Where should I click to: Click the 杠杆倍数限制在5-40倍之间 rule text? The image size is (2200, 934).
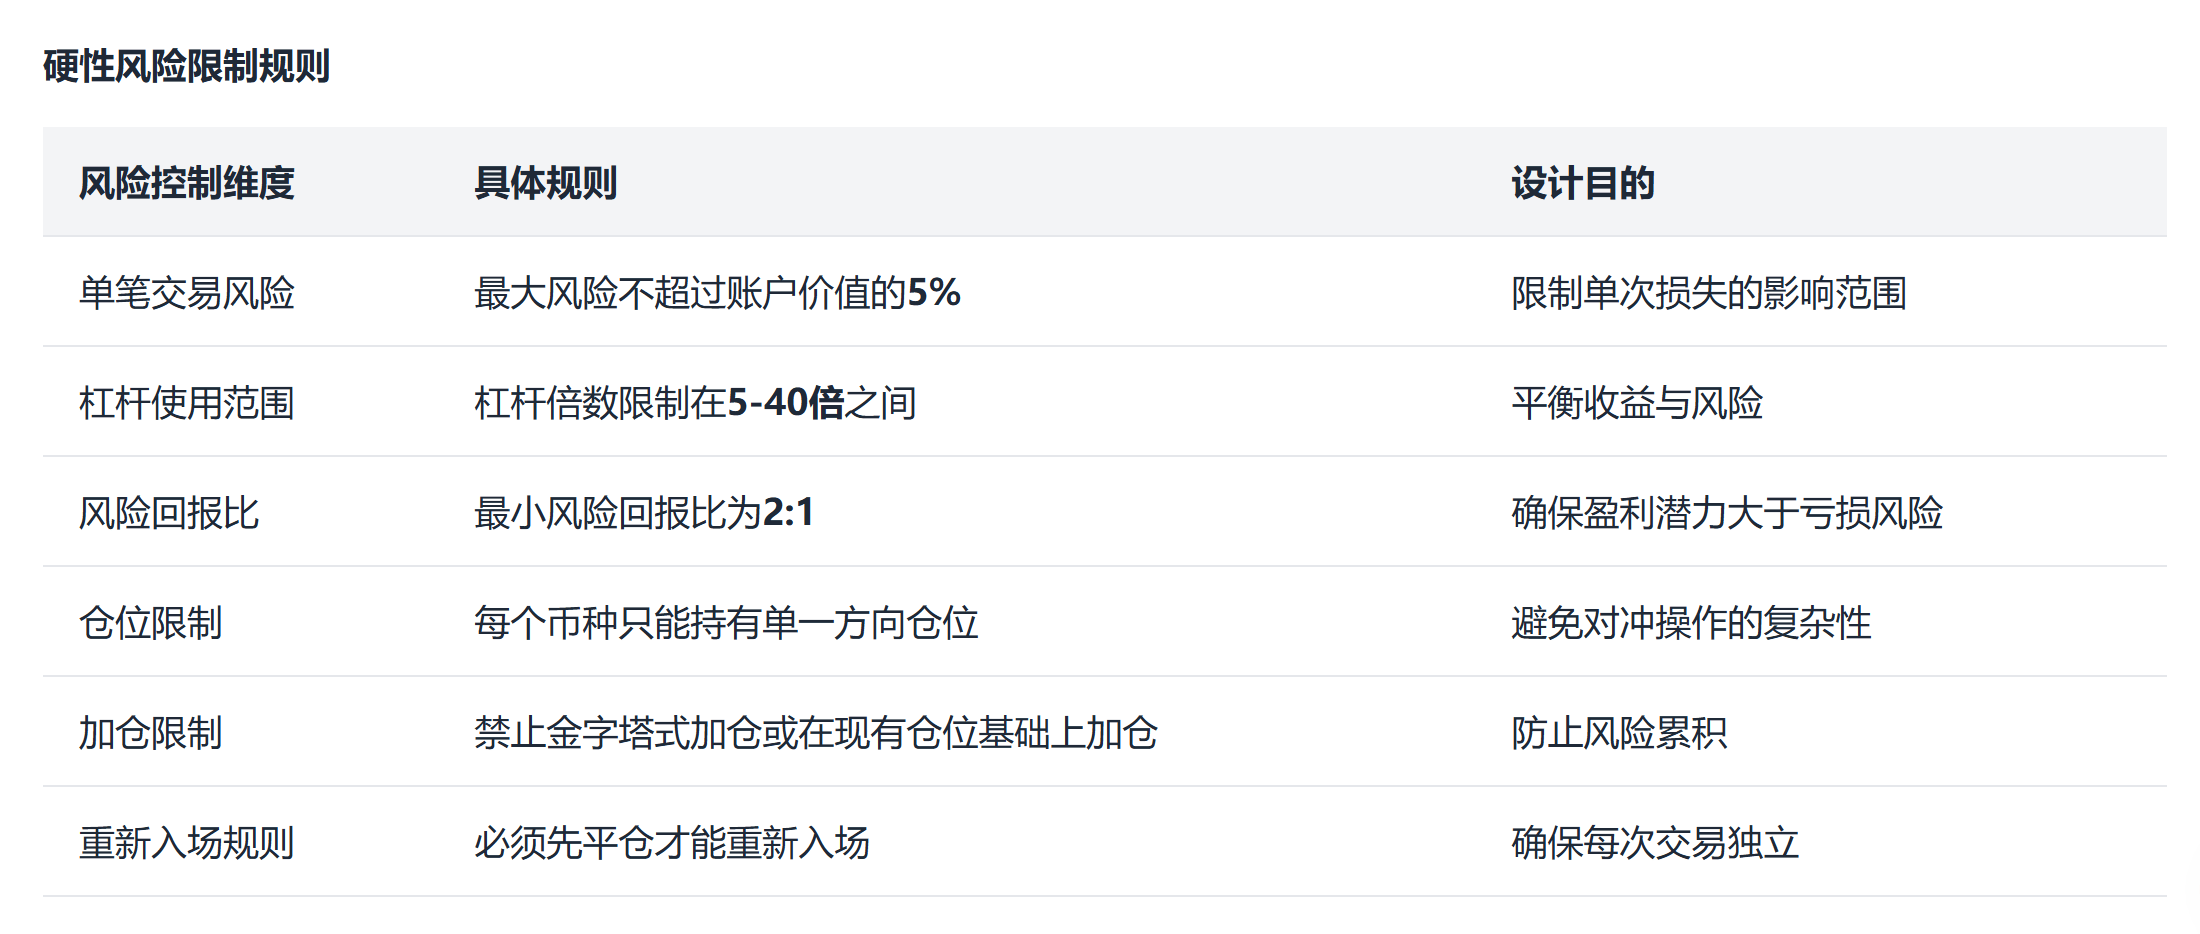tap(694, 403)
